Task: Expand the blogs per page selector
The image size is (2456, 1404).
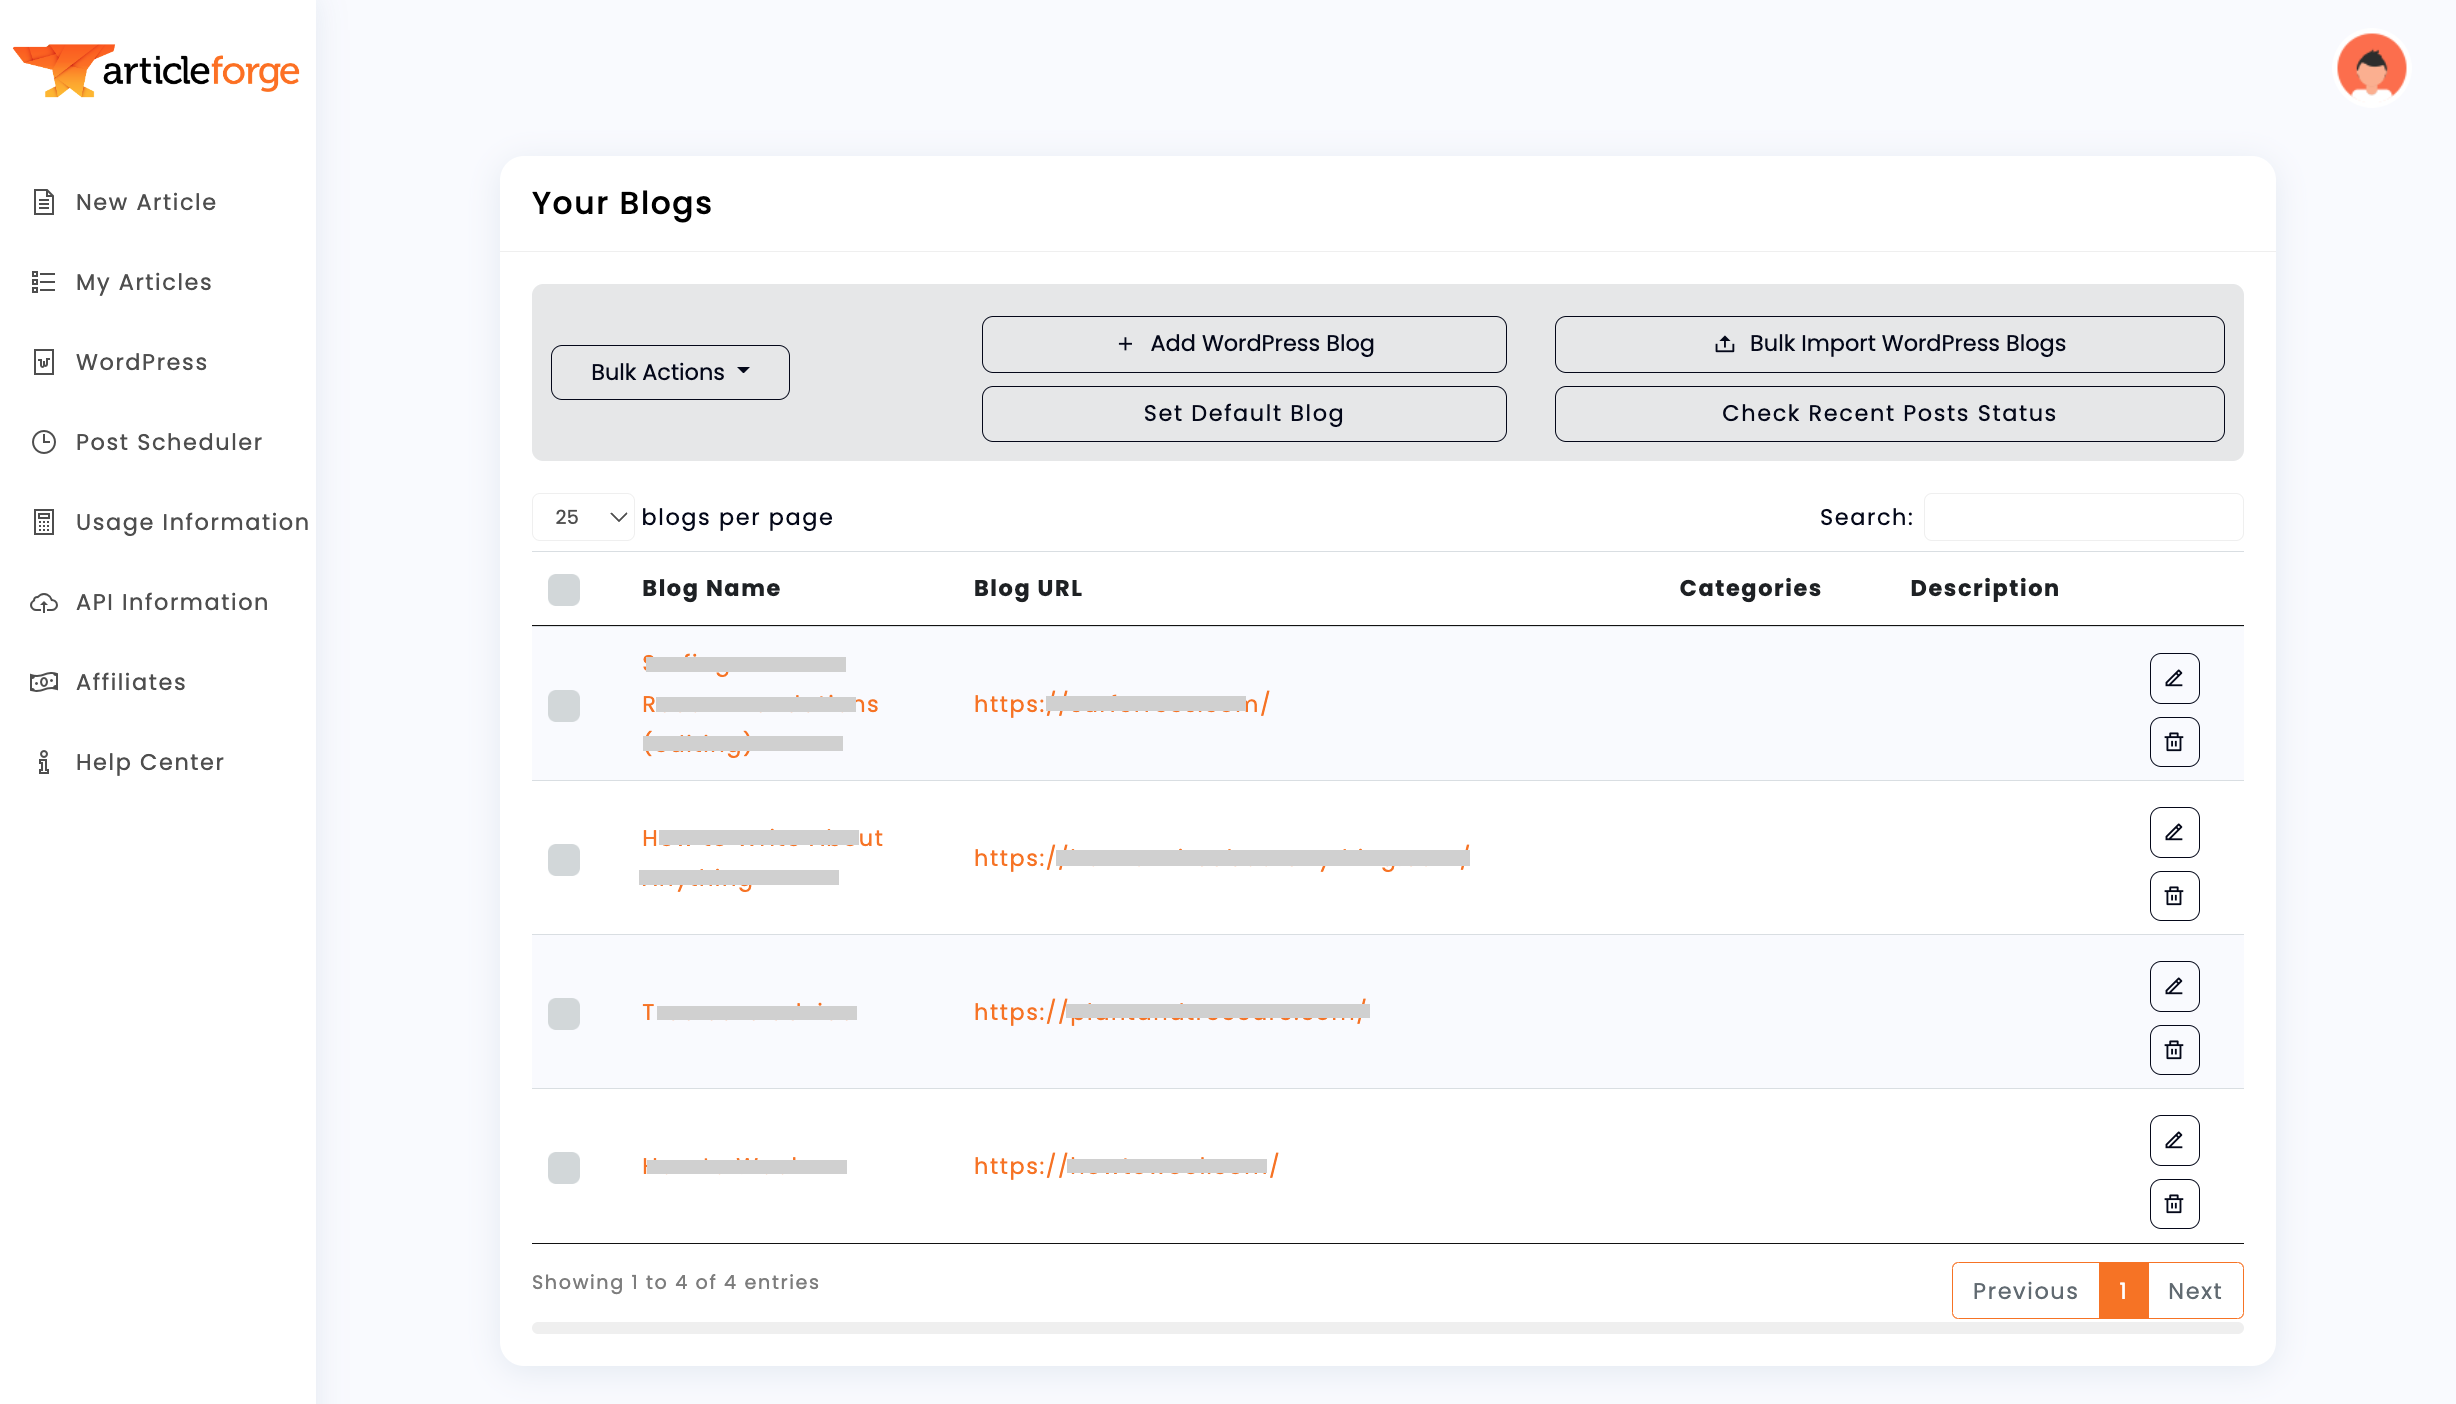Action: [x=584, y=517]
